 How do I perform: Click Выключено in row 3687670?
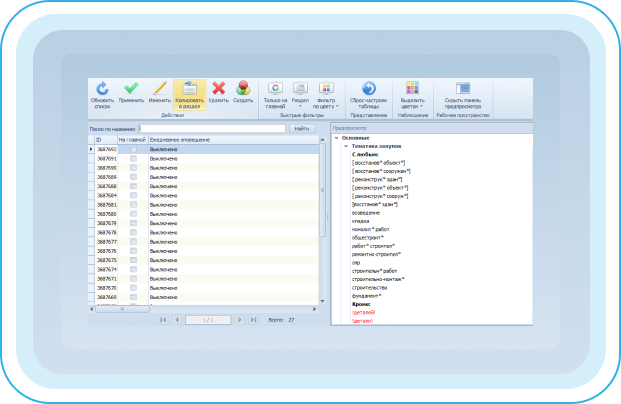164,288
